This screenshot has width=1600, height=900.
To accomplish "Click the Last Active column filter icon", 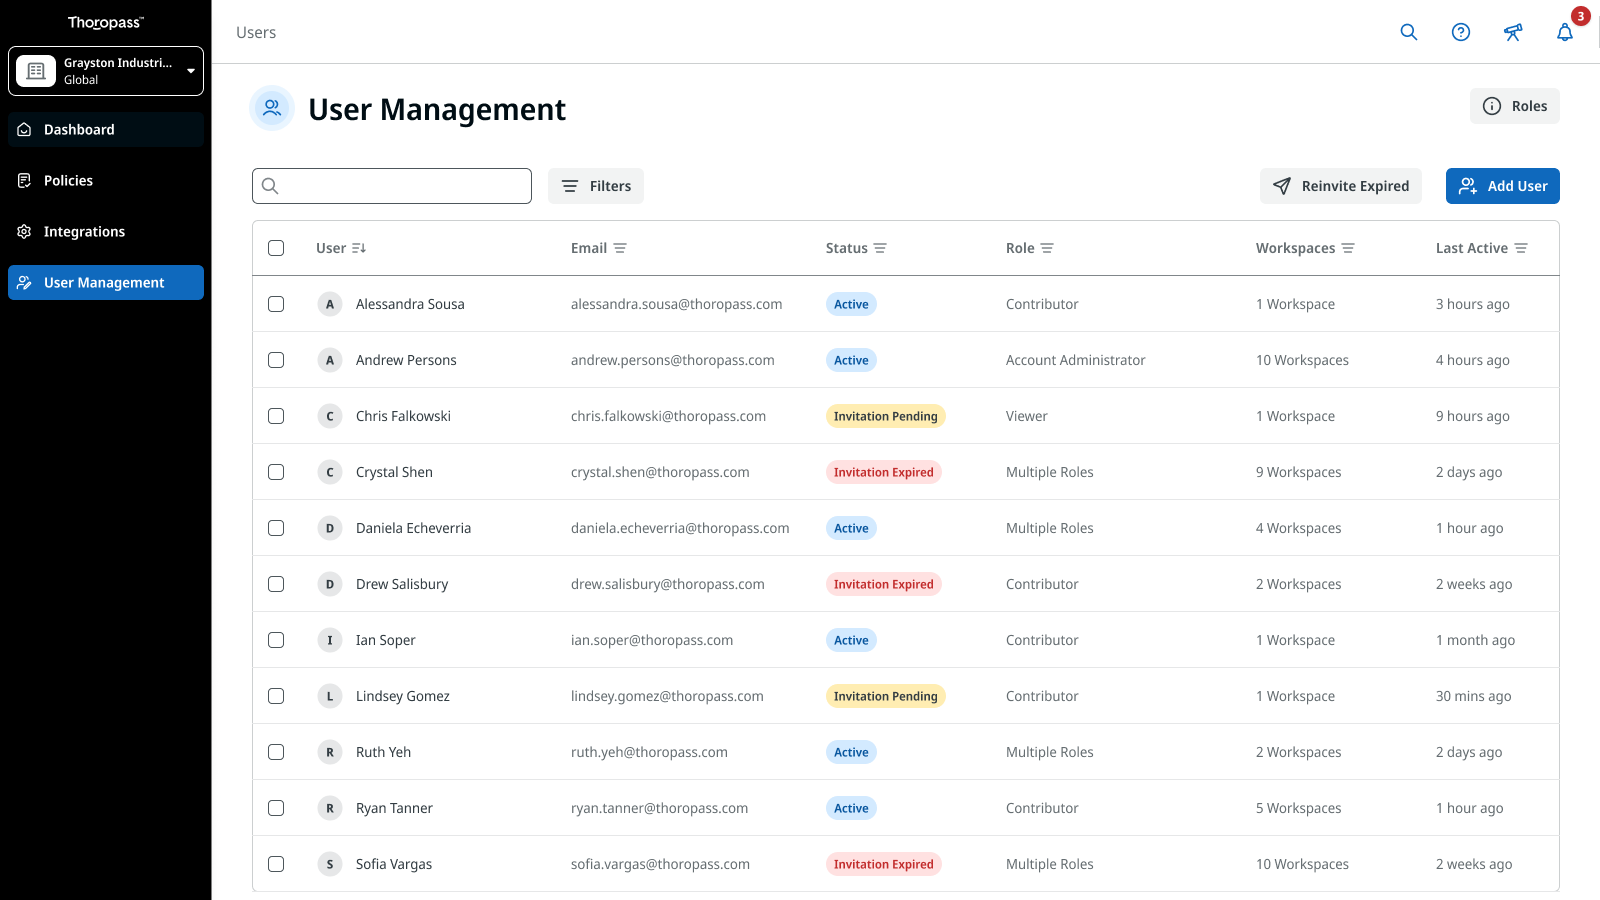I will (1521, 248).
